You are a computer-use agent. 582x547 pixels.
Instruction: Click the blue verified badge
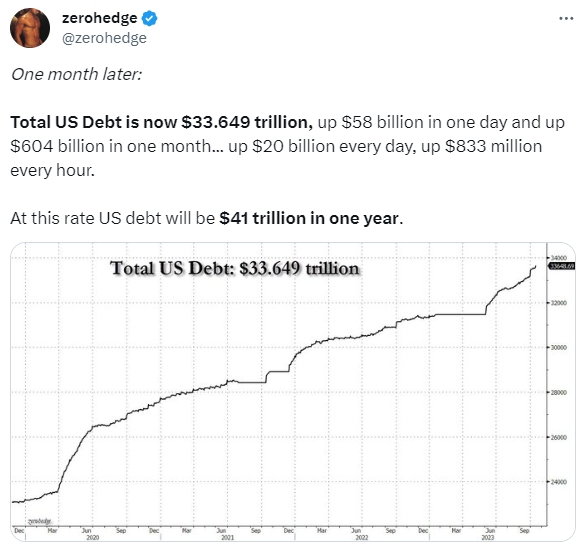tap(149, 18)
